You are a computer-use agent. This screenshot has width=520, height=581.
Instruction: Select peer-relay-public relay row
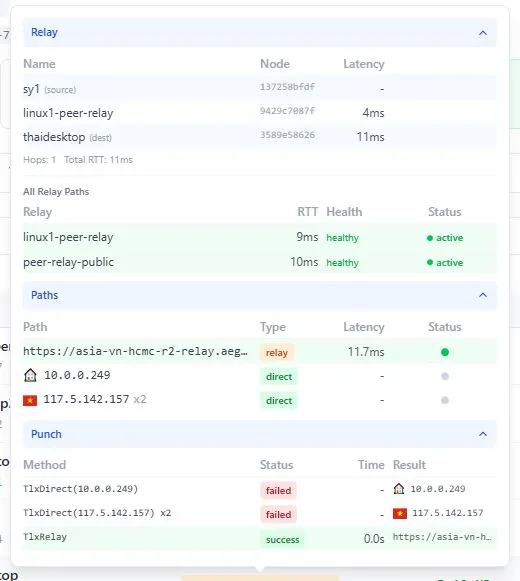tap(69, 262)
